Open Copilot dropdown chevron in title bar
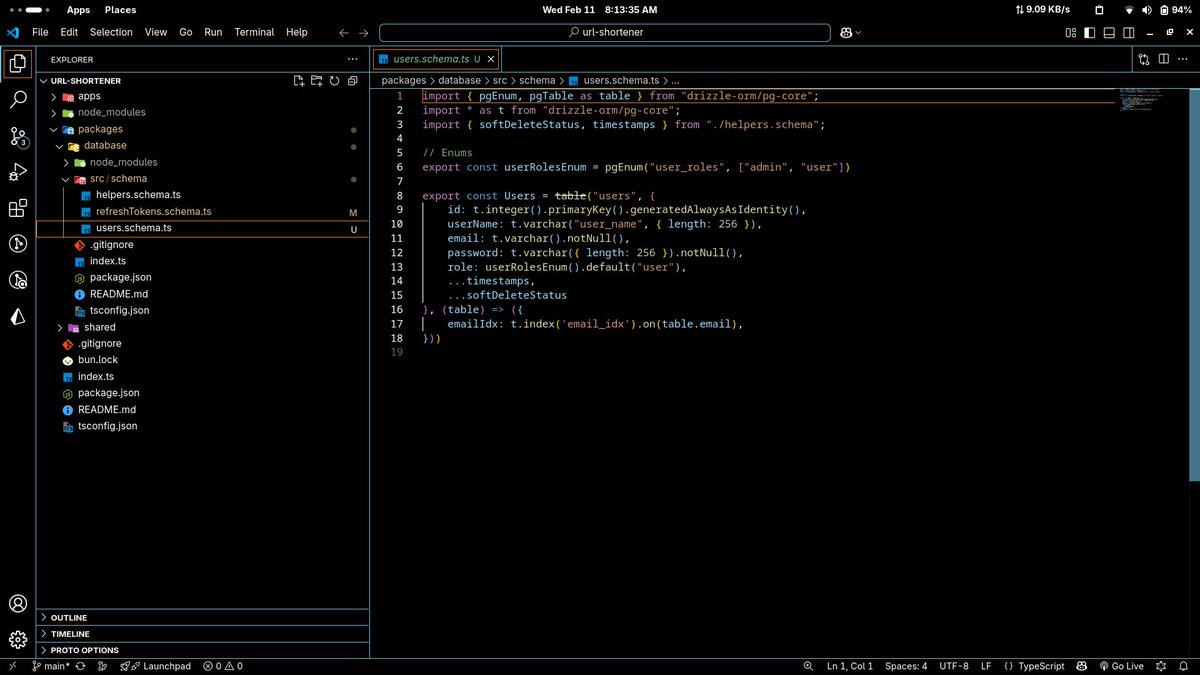1200x675 pixels. [x=858, y=32]
